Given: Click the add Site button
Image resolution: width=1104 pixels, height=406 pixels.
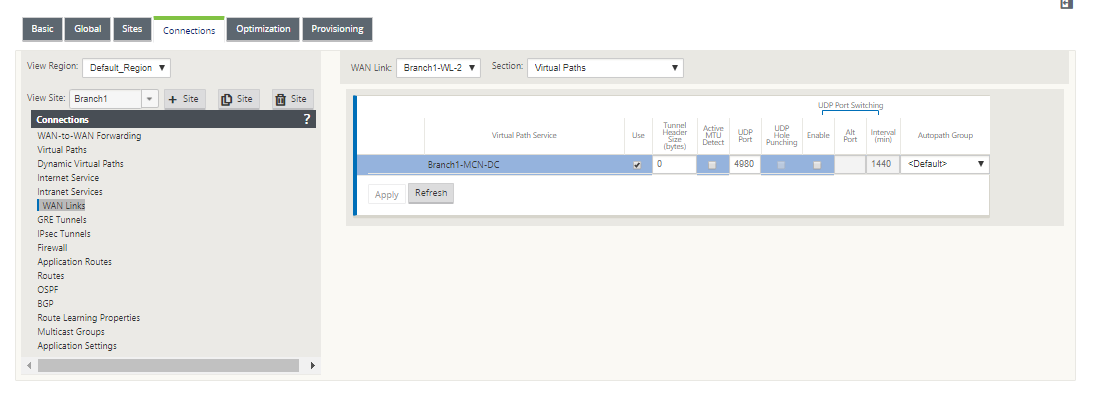Looking at the screenshot, I should tap(185, 99).
